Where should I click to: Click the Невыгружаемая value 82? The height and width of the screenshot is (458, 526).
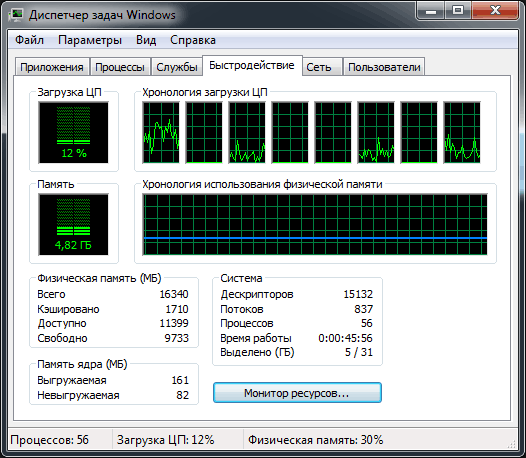coord(182,395)
